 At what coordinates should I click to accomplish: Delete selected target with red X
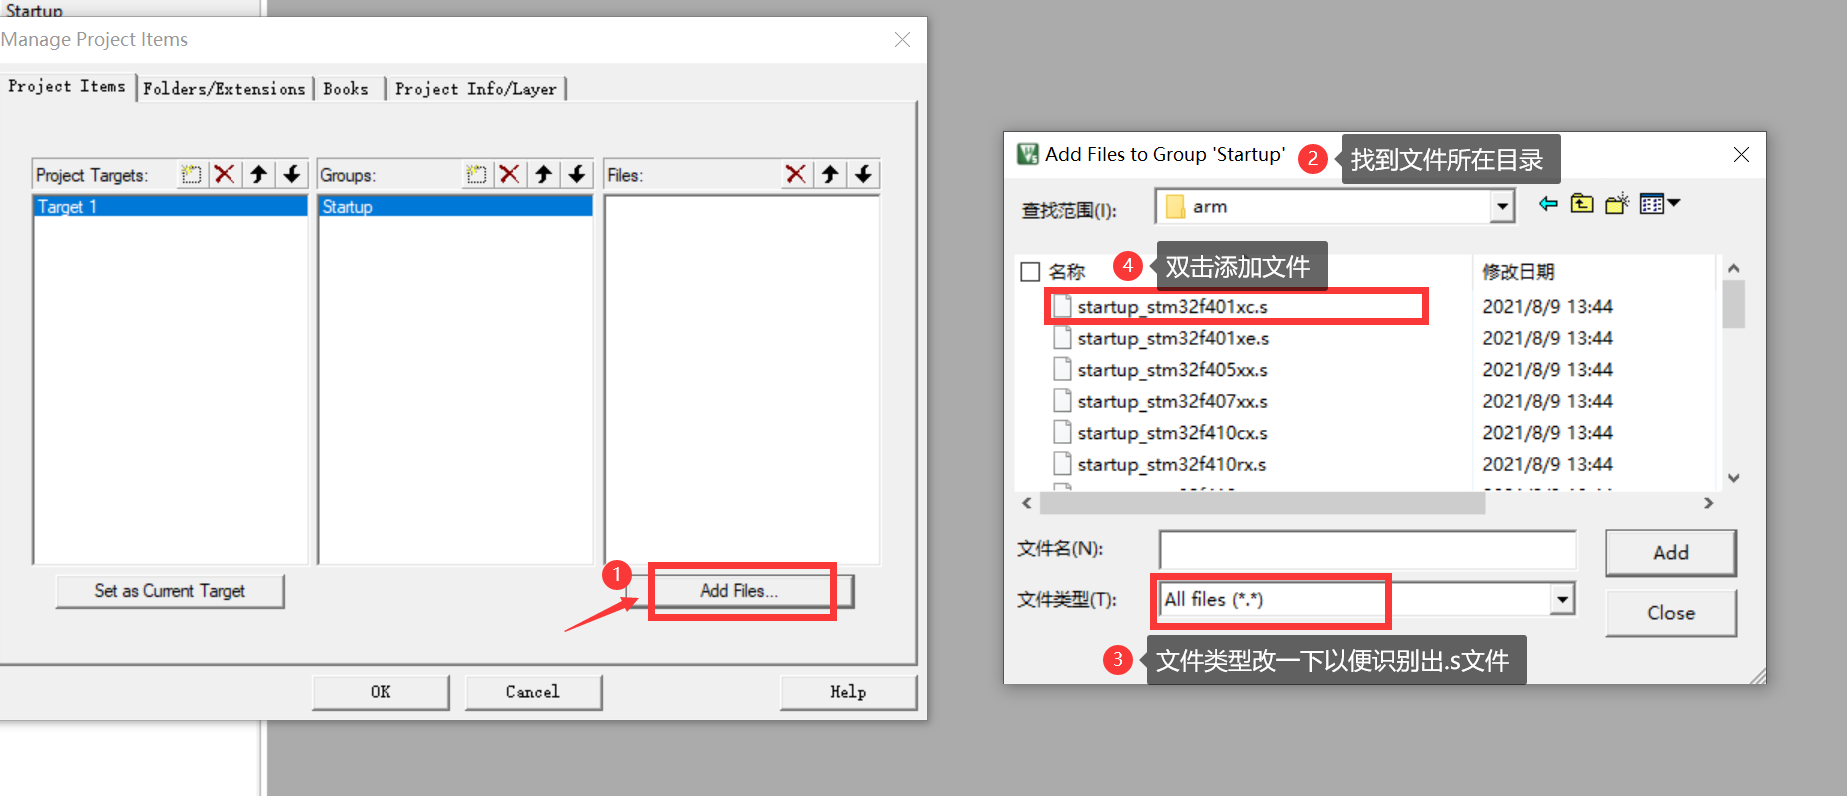(x=225, y=175)
